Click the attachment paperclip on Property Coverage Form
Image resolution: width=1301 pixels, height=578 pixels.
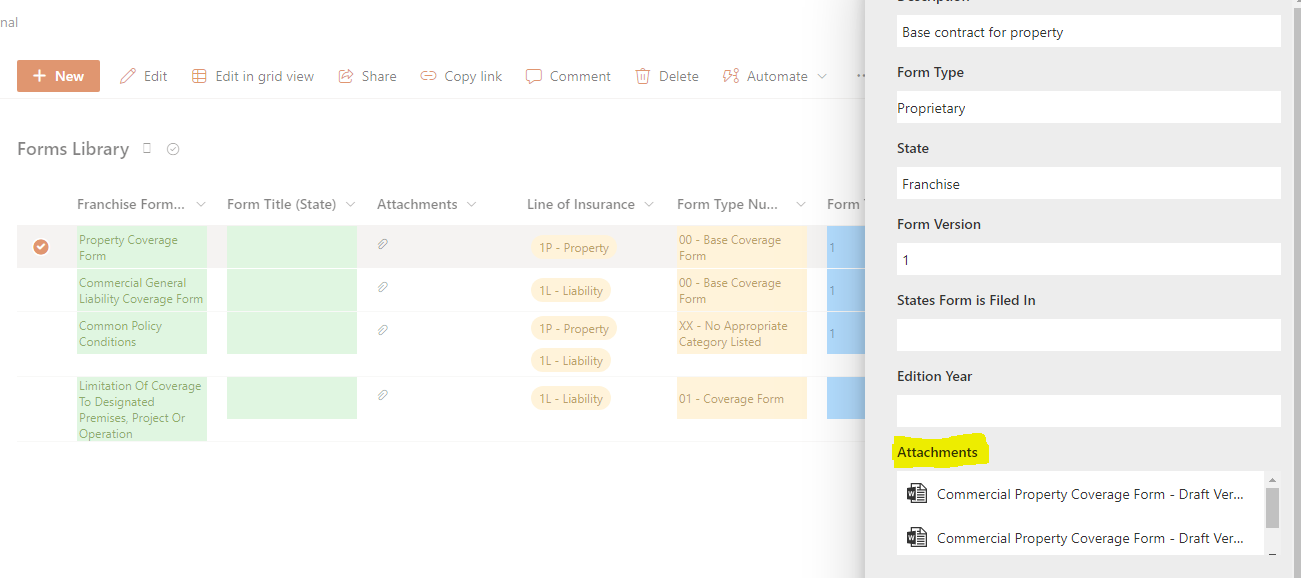coord(383,242)
